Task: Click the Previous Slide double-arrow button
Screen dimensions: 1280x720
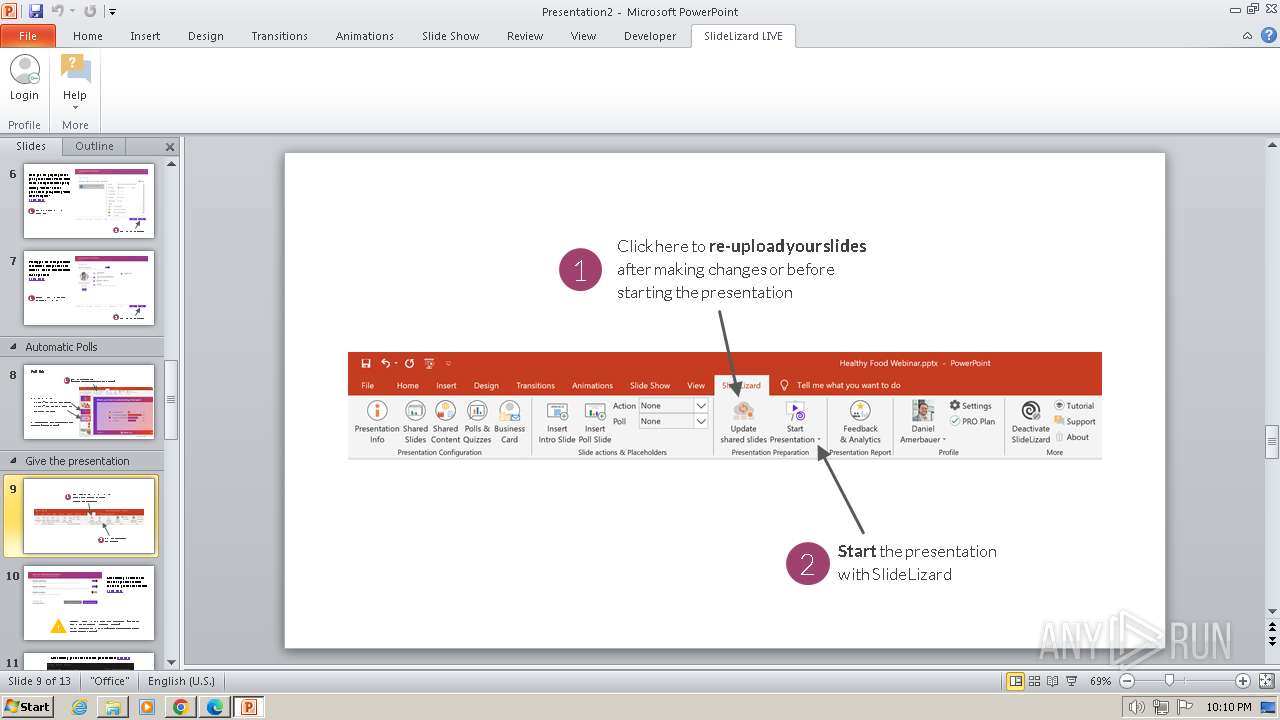Action: (x=1272, y=627)
